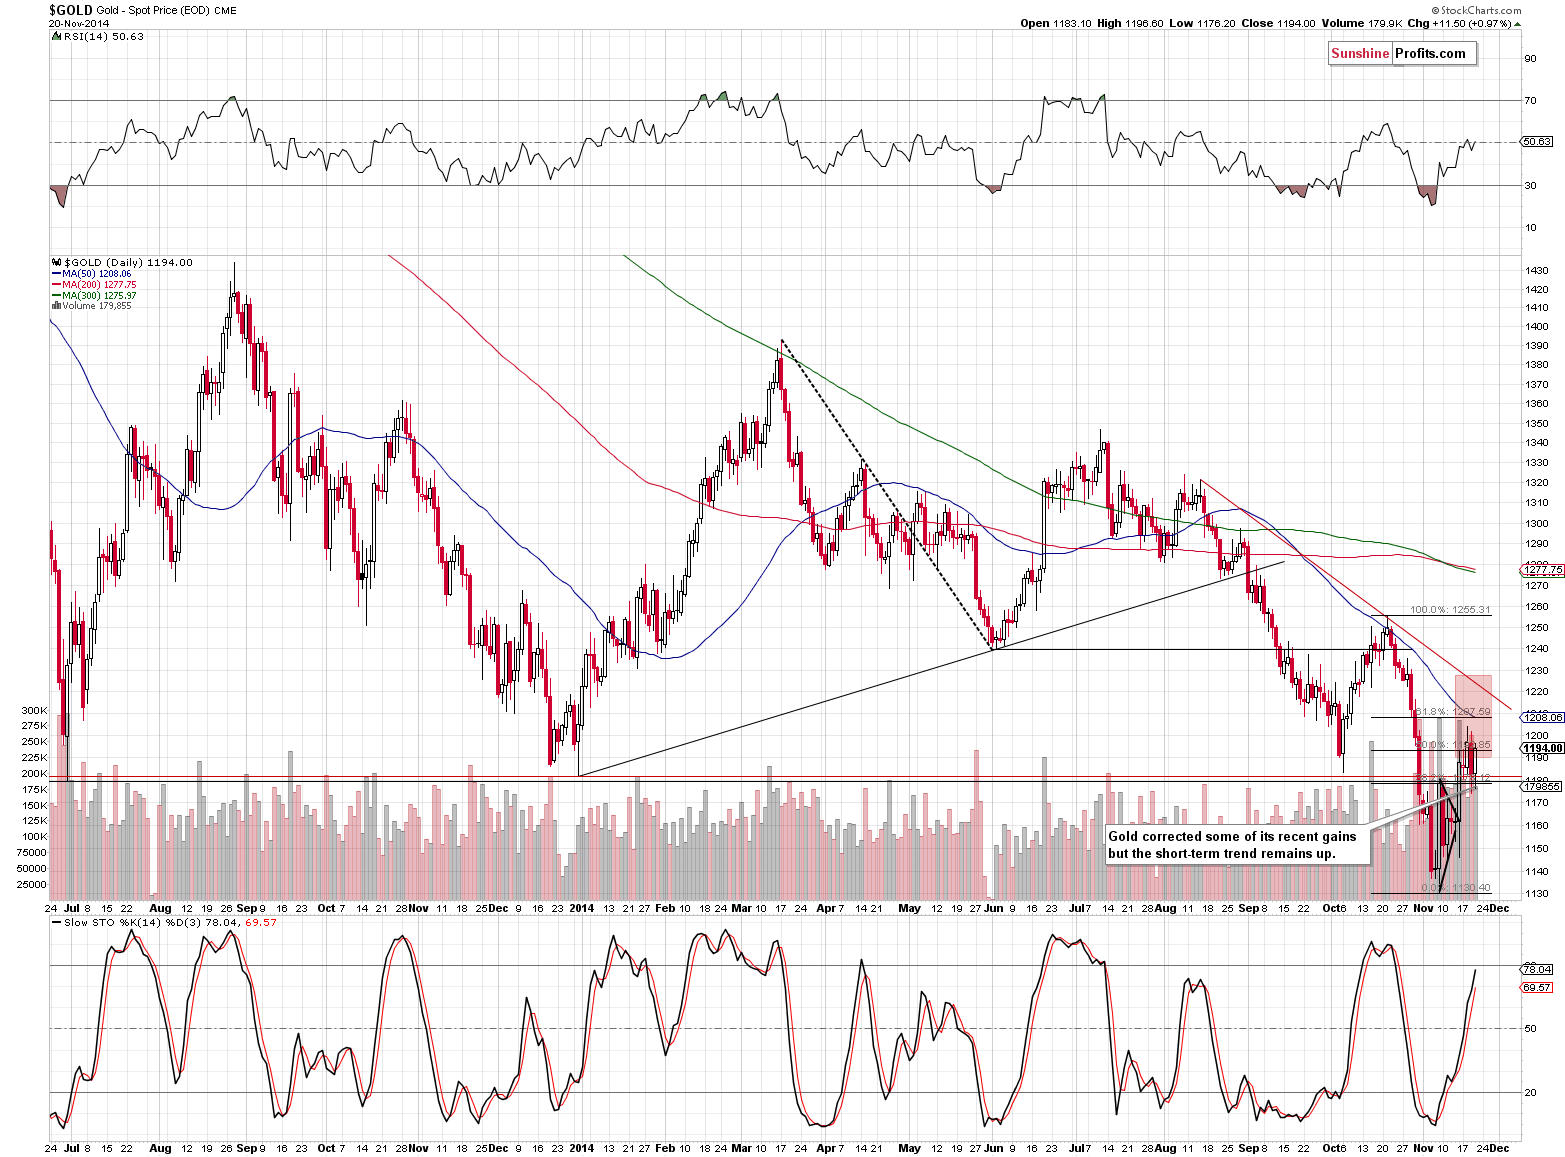Click the 1277.75 price tag on right axis
This screenshot has height=1157, width=1565.
pyautogui.click(x=1542, y=570)
